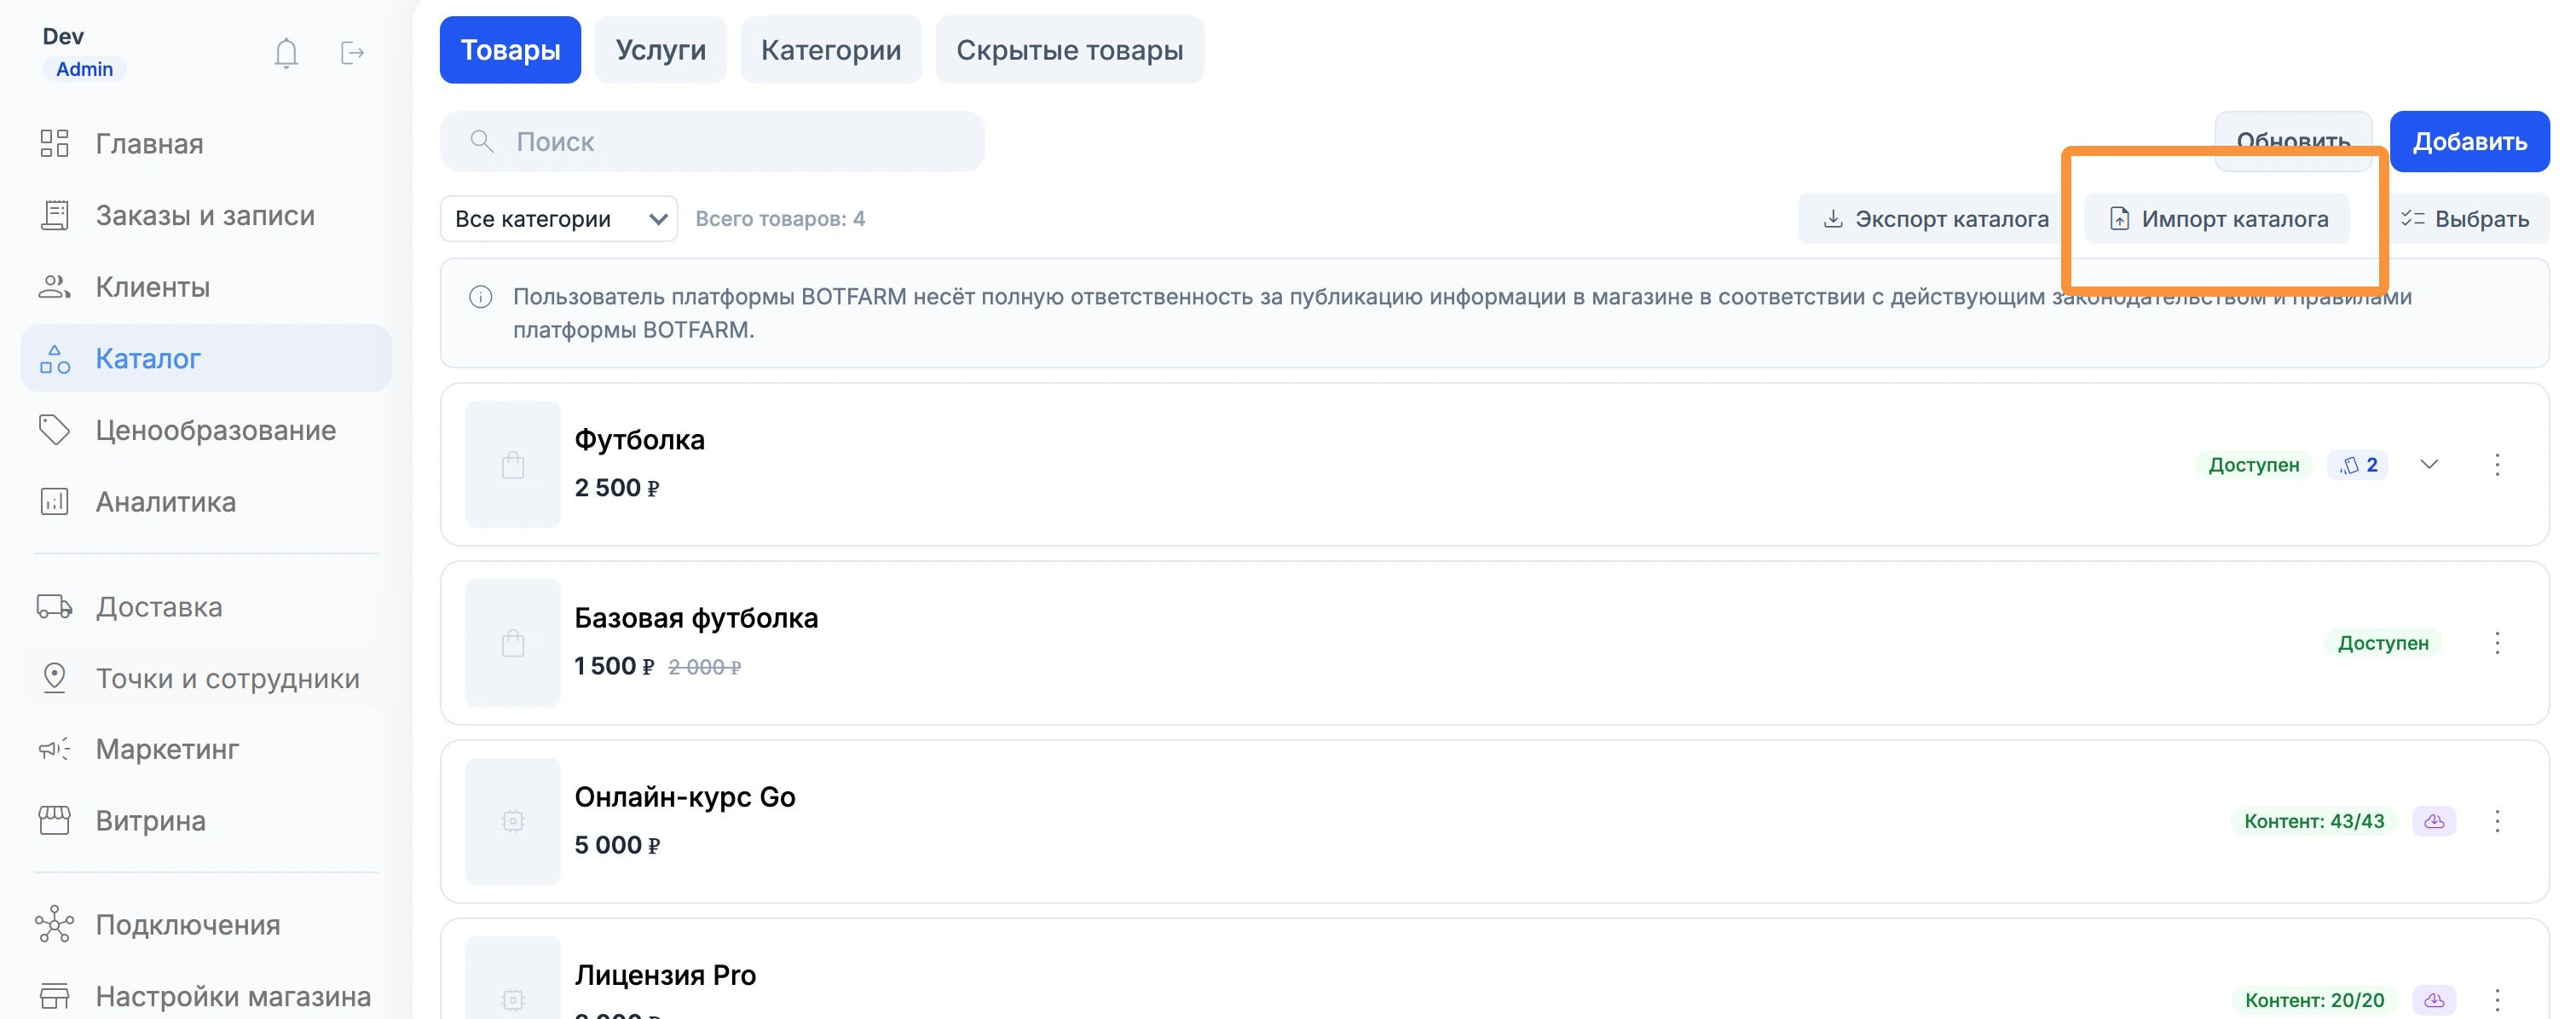The height and width of the screenshot is (1019, 2576).
Task: Click Контент: 43/43 badge
Action: [x=2314, y=821]
